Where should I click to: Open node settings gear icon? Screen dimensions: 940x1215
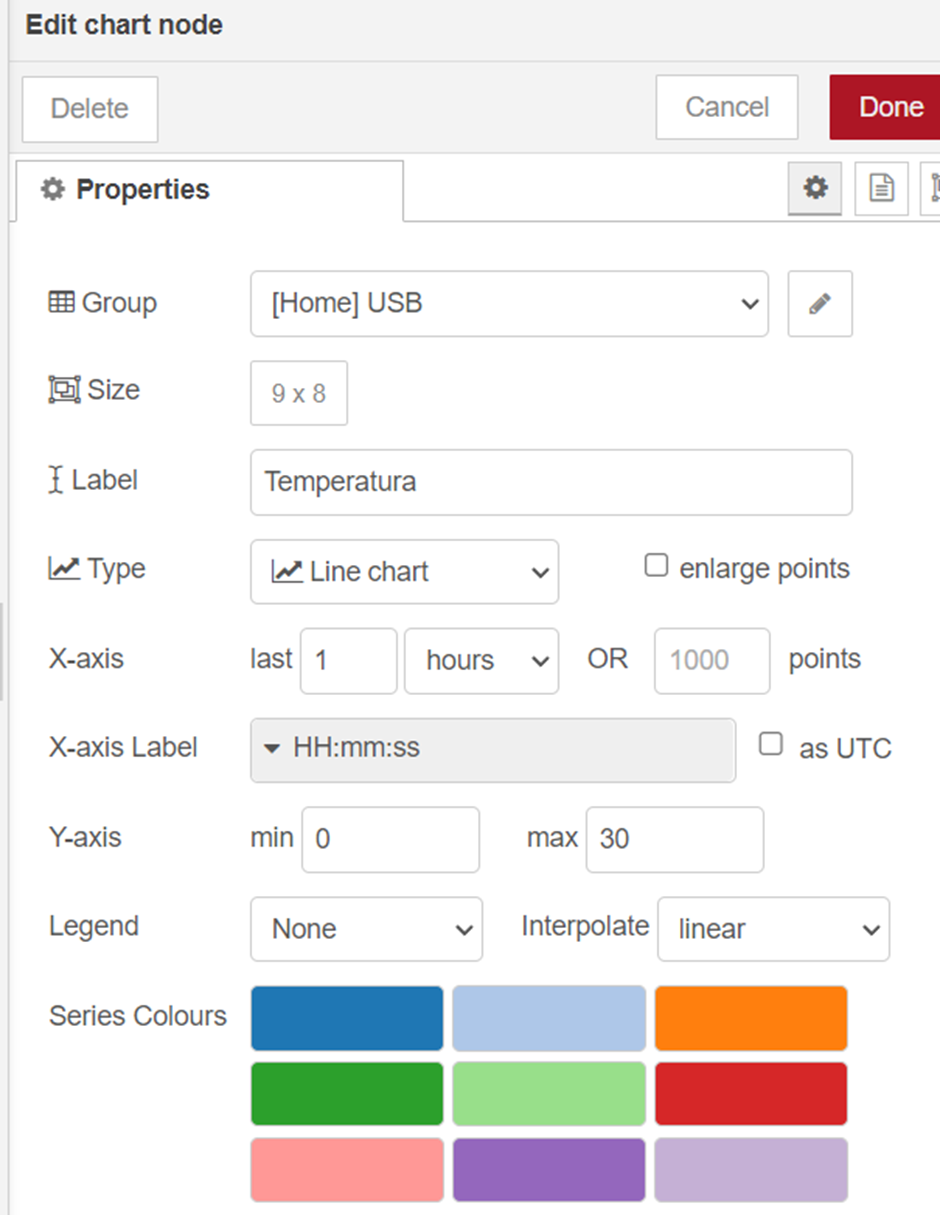815,188
